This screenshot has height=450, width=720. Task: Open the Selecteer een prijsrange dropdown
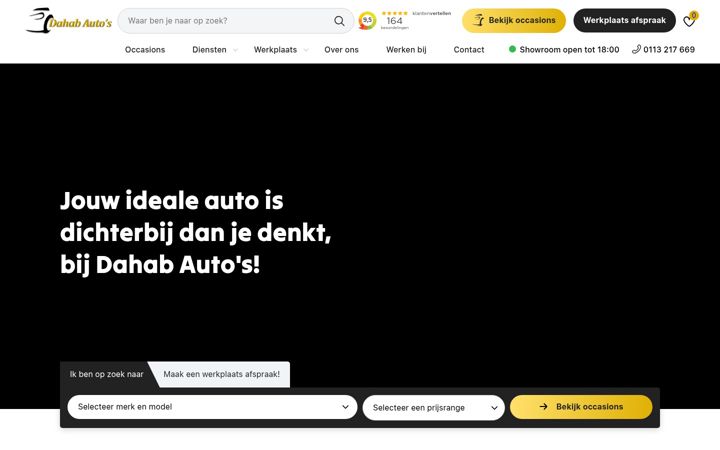[433, 407]
